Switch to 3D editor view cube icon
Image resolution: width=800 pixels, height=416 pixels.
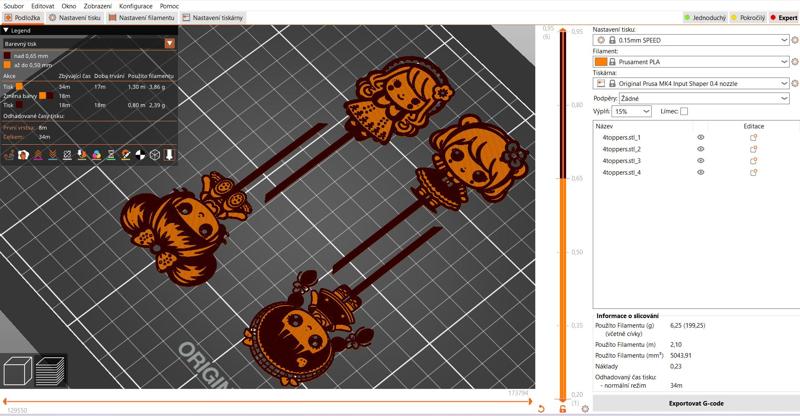click(17, 371)
